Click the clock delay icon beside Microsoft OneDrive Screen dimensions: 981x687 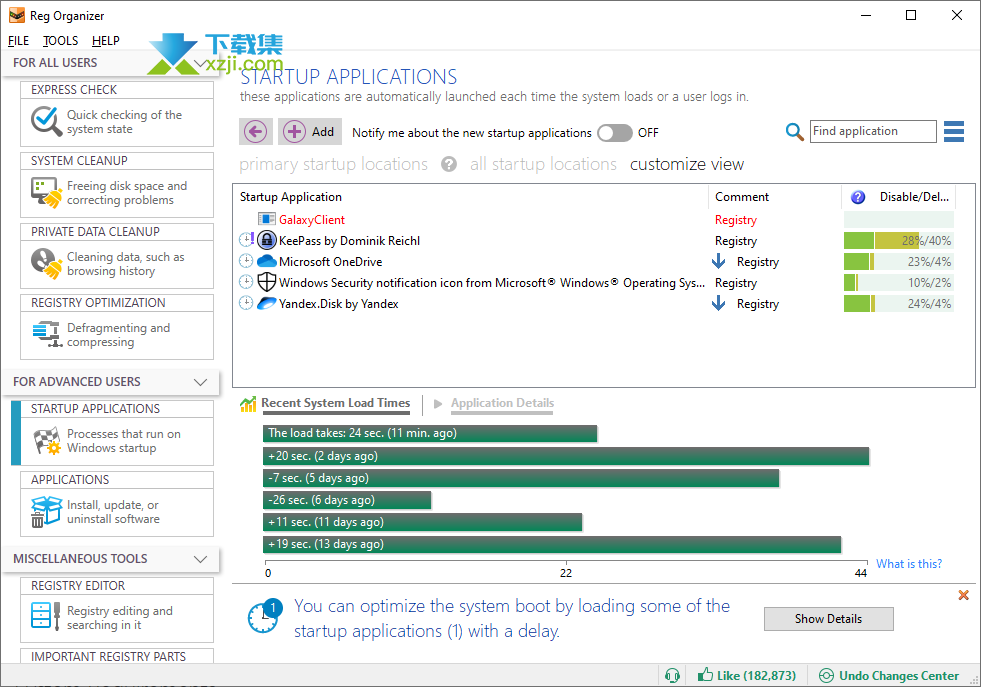[246, 261]
